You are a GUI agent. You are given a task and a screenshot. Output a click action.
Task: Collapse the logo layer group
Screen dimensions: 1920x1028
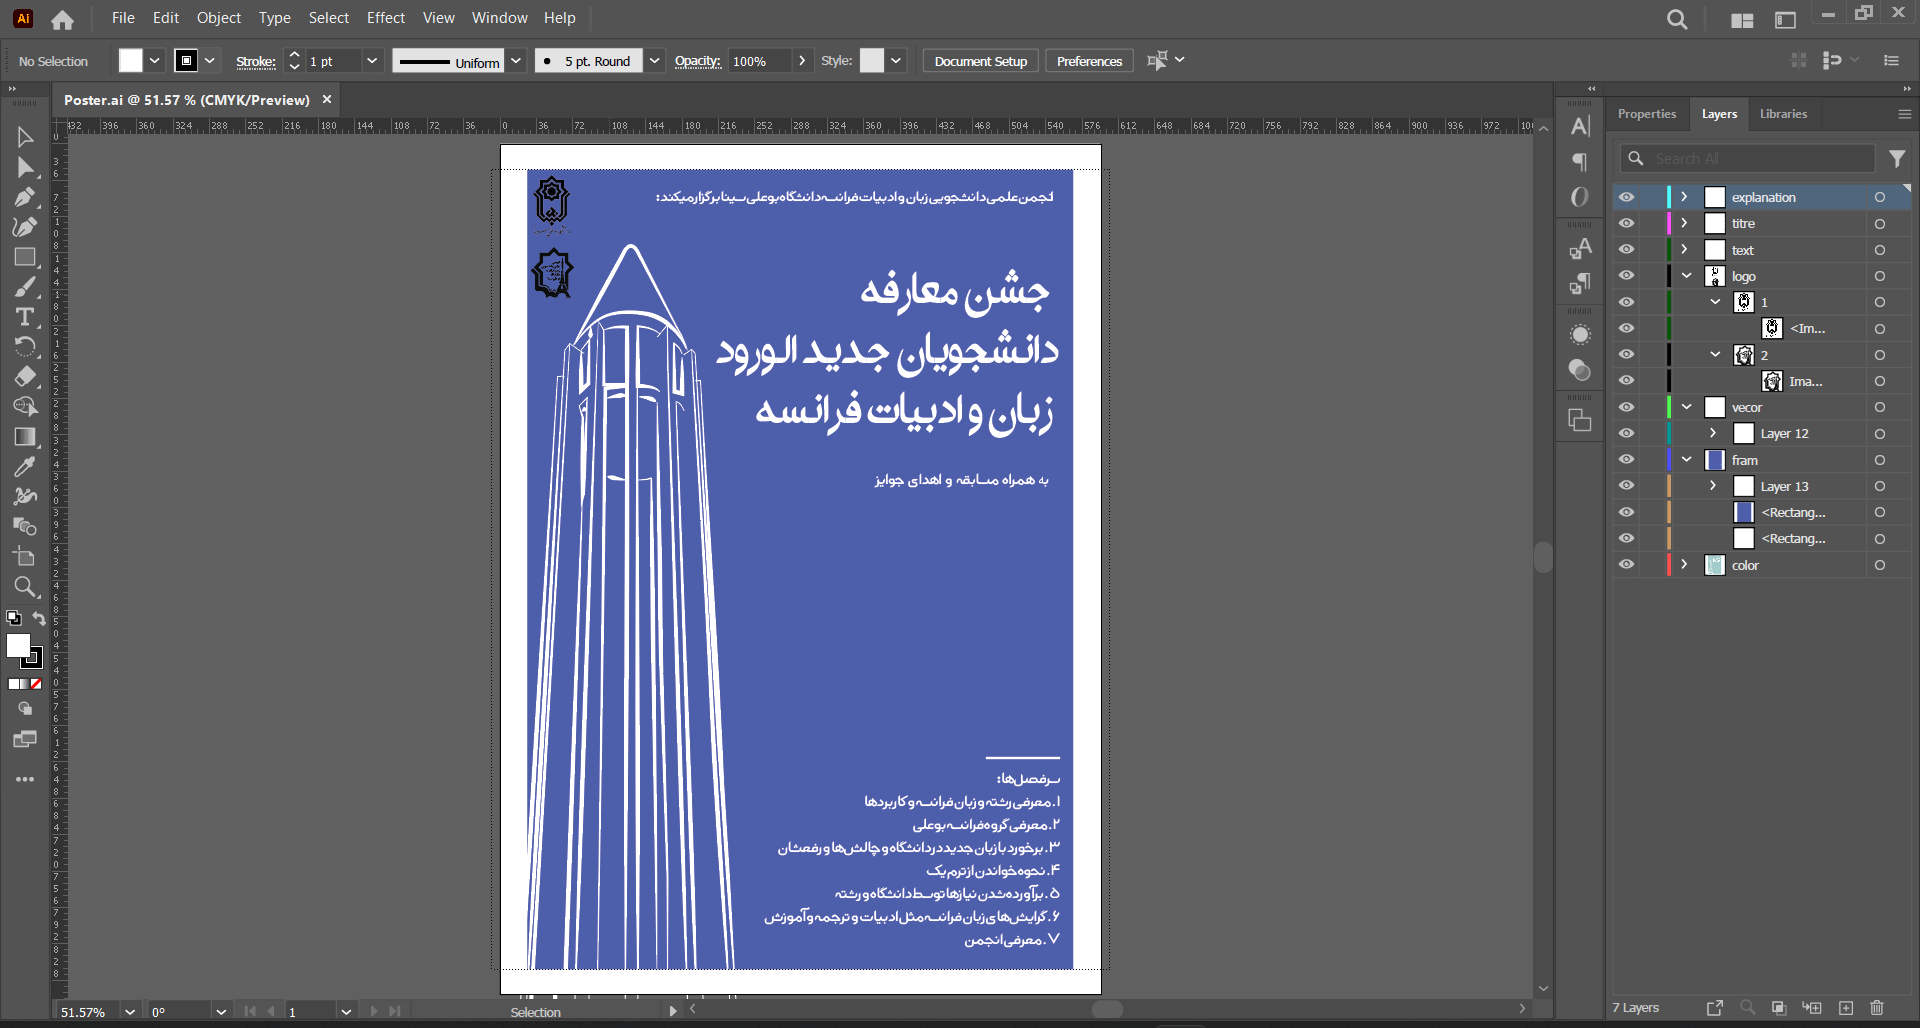[1687, 276]
